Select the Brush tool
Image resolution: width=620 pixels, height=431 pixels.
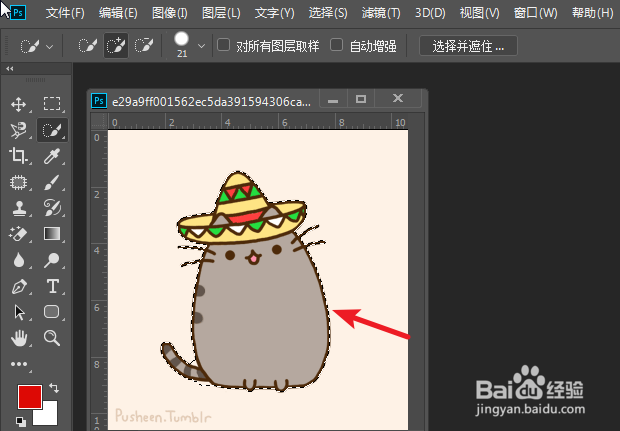[52, 182]
